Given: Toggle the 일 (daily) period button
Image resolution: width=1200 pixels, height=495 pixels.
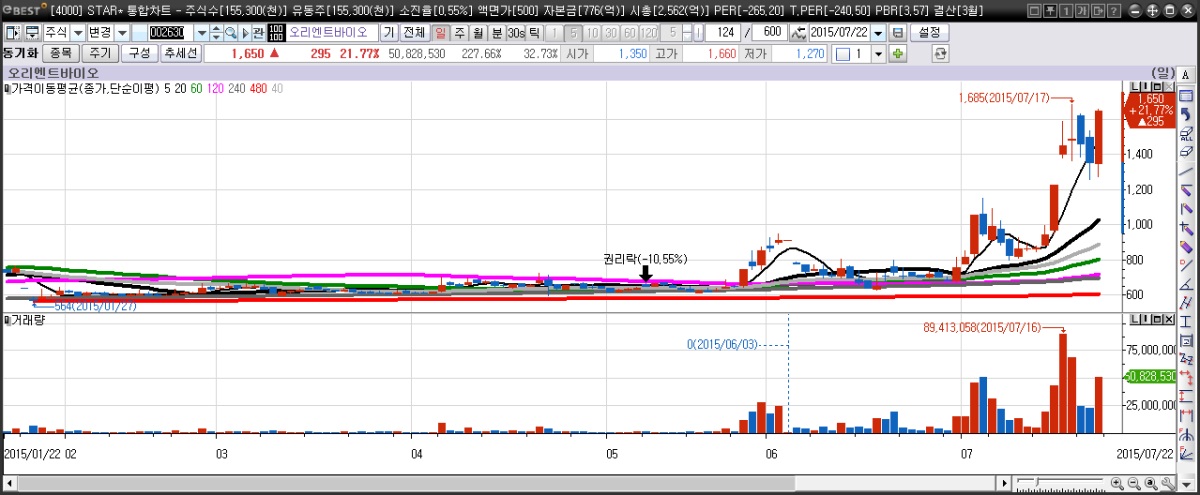Looking at the screenshot, I should (x=441, y=33).
